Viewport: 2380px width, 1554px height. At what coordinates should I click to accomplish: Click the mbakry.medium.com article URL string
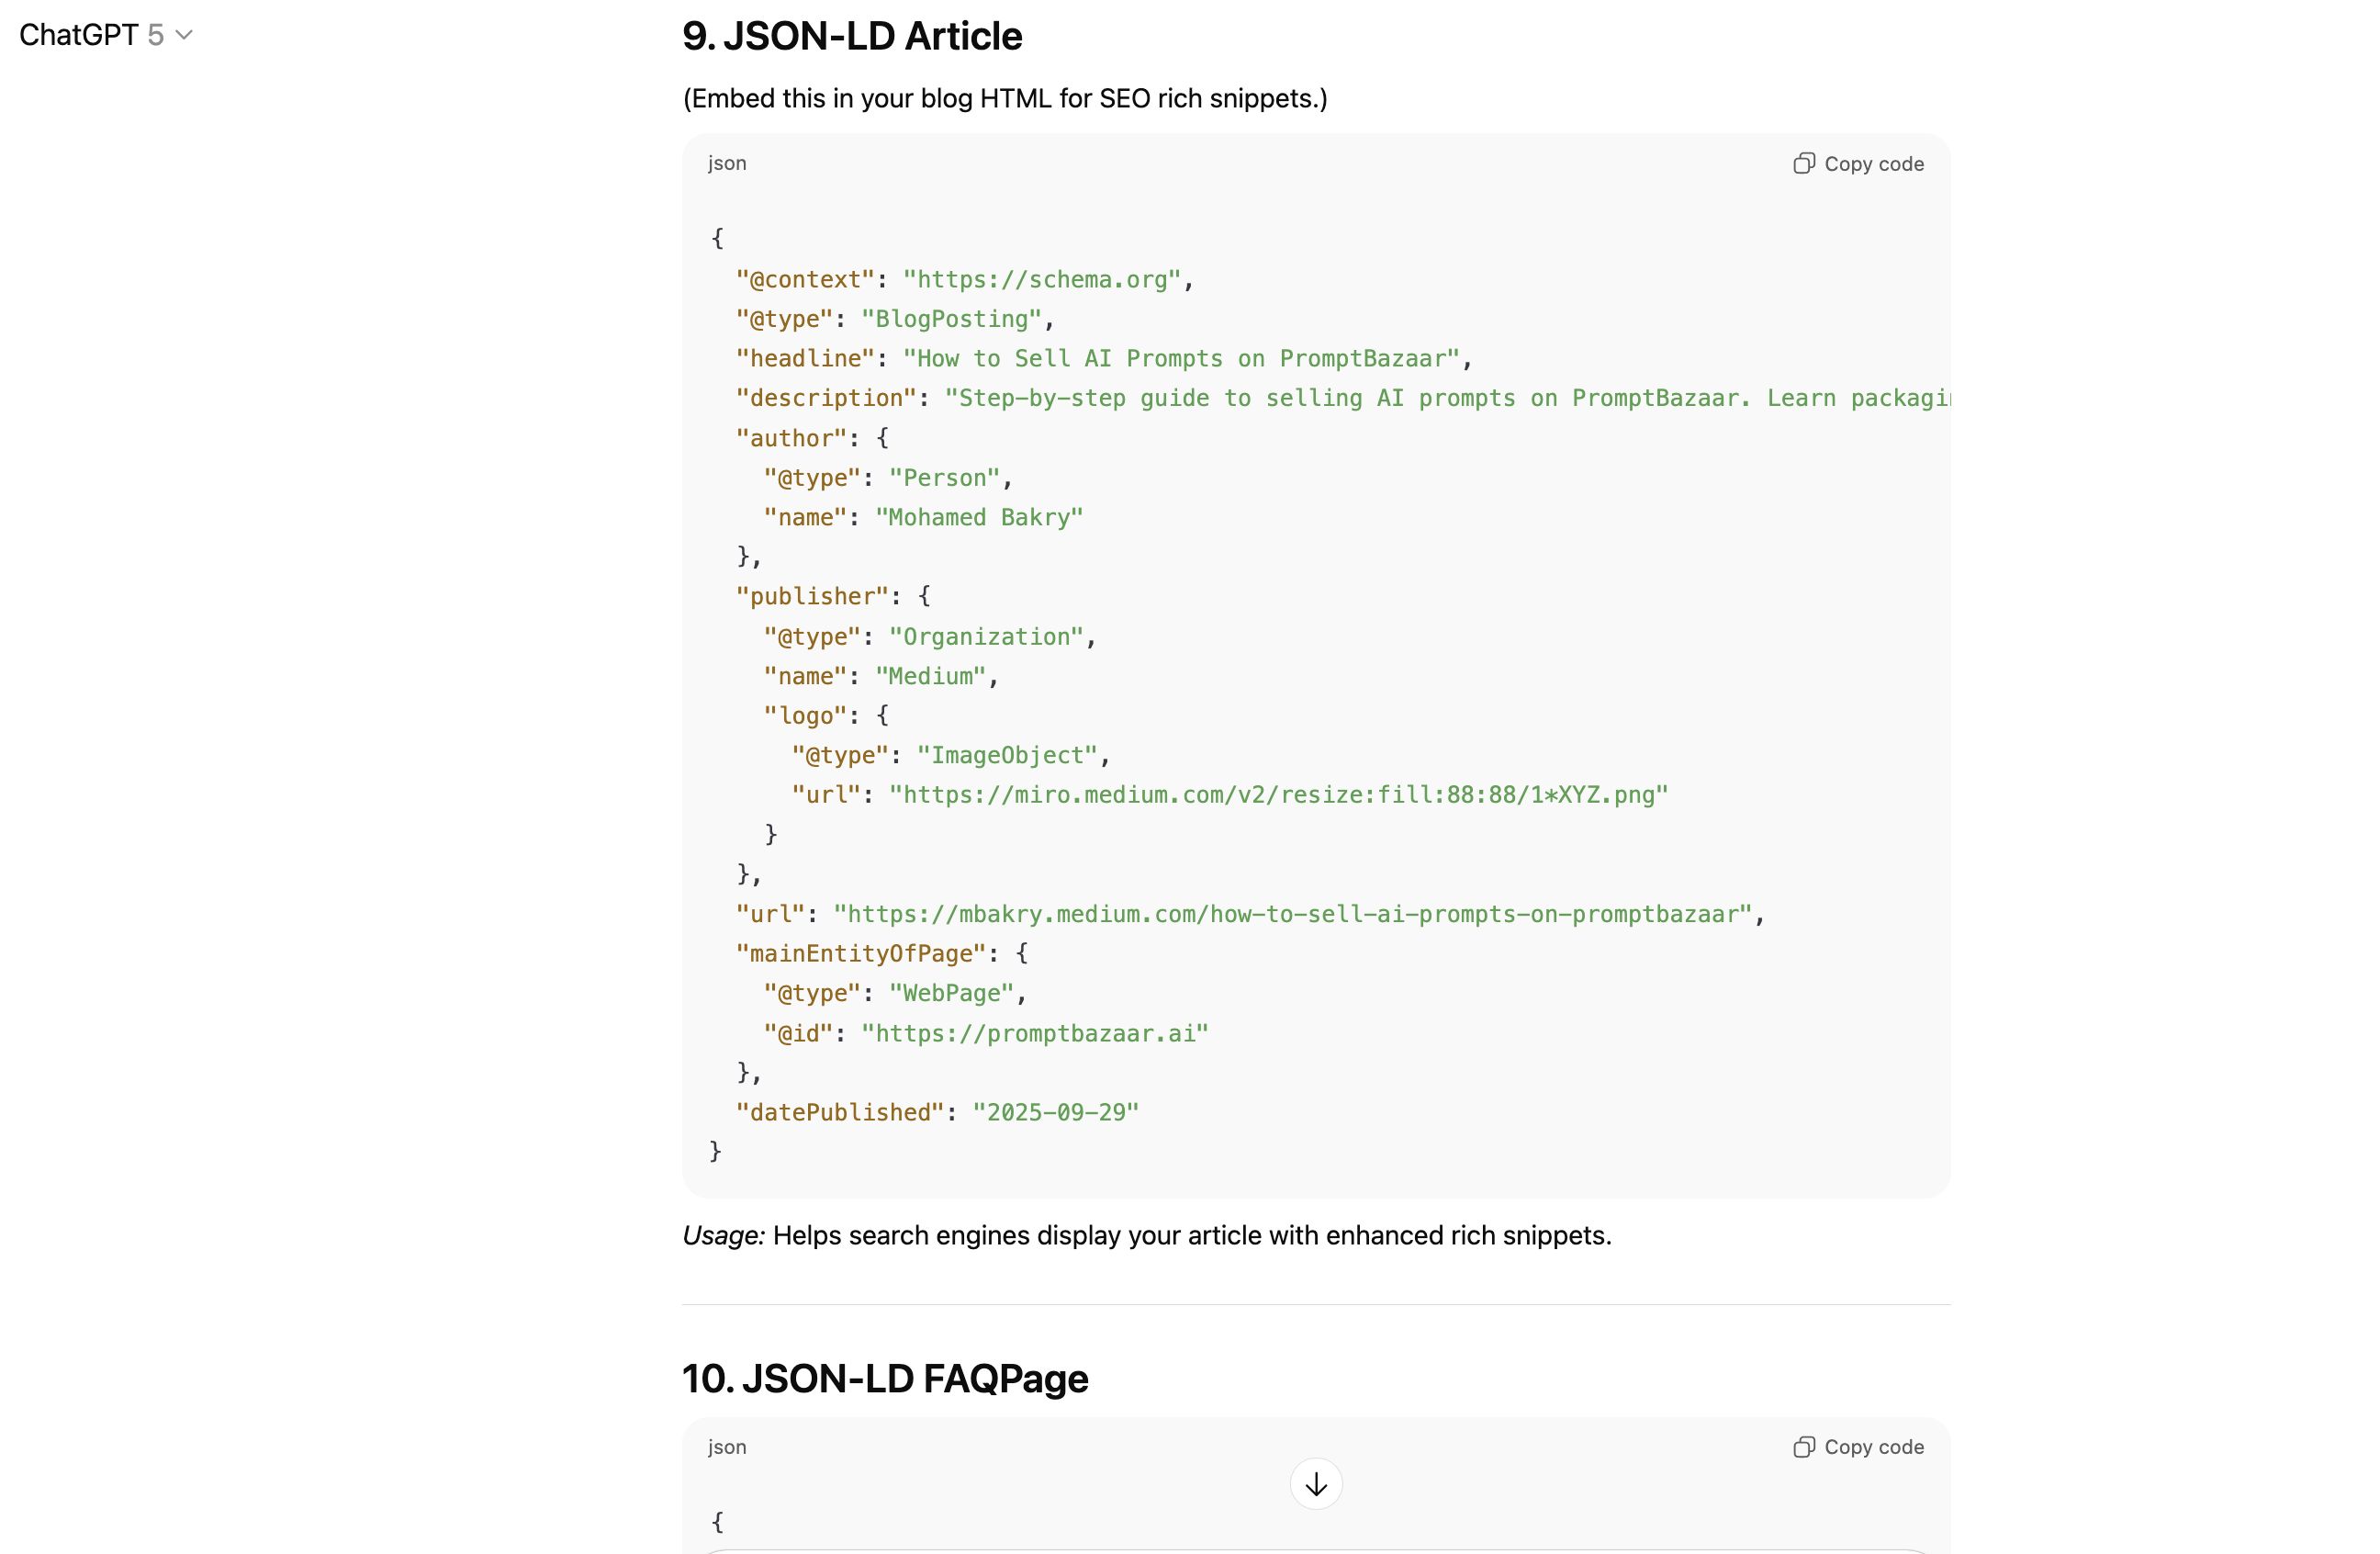(x=1293, y=914)
